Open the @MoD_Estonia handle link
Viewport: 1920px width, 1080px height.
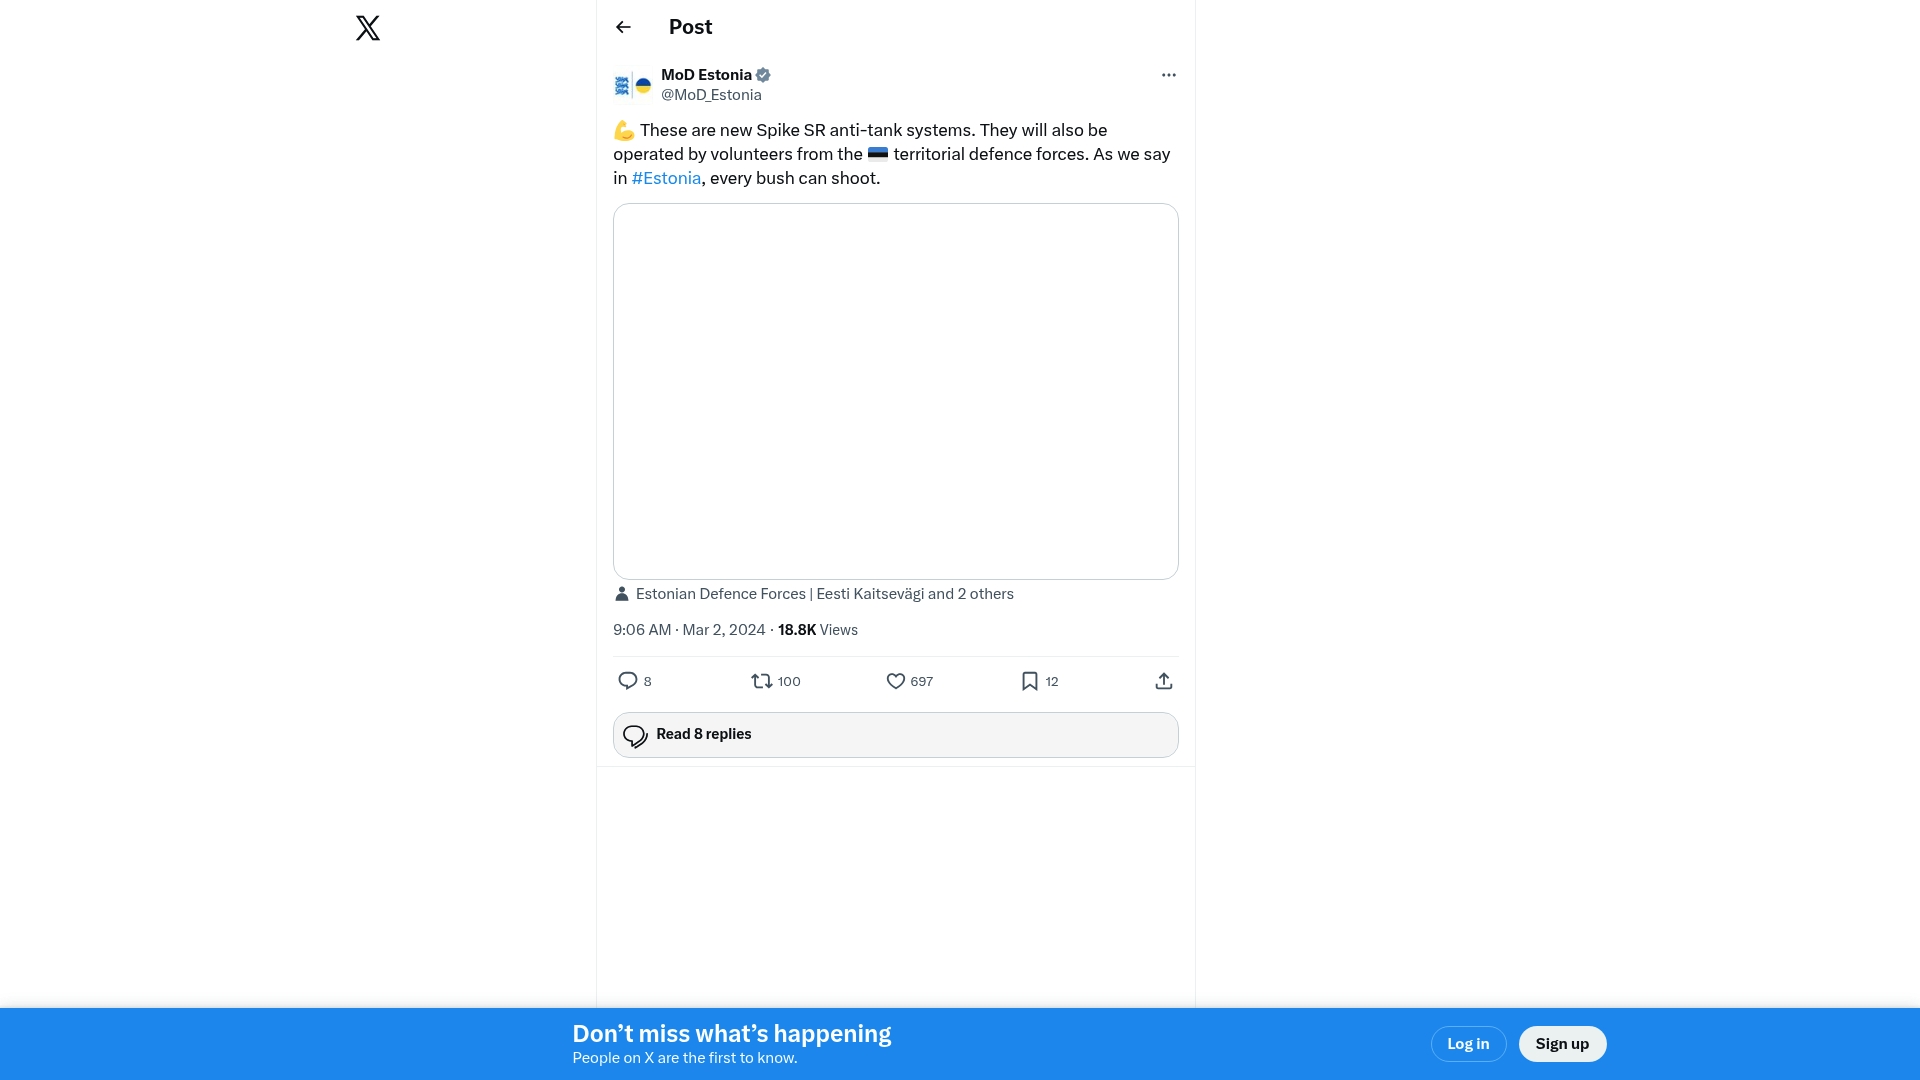pyautogui.click(x=711, y=95)
